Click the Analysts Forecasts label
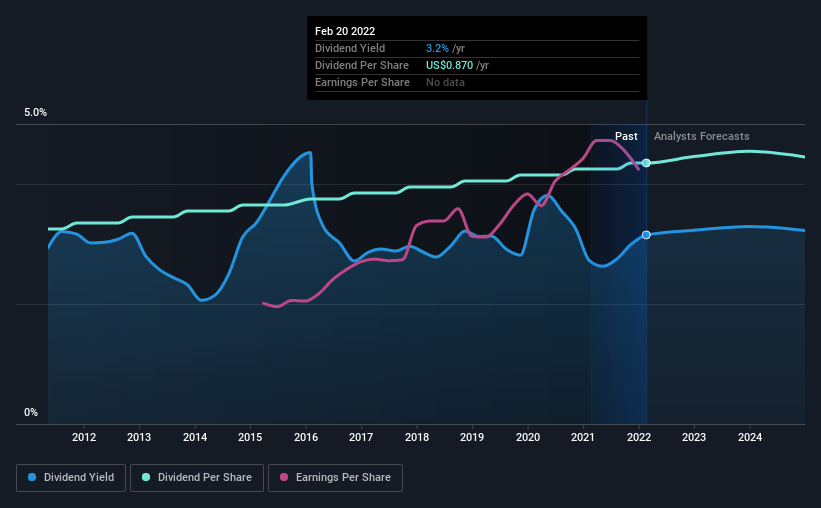The width and height of the screenshot is (821, 508). (702, 136)
